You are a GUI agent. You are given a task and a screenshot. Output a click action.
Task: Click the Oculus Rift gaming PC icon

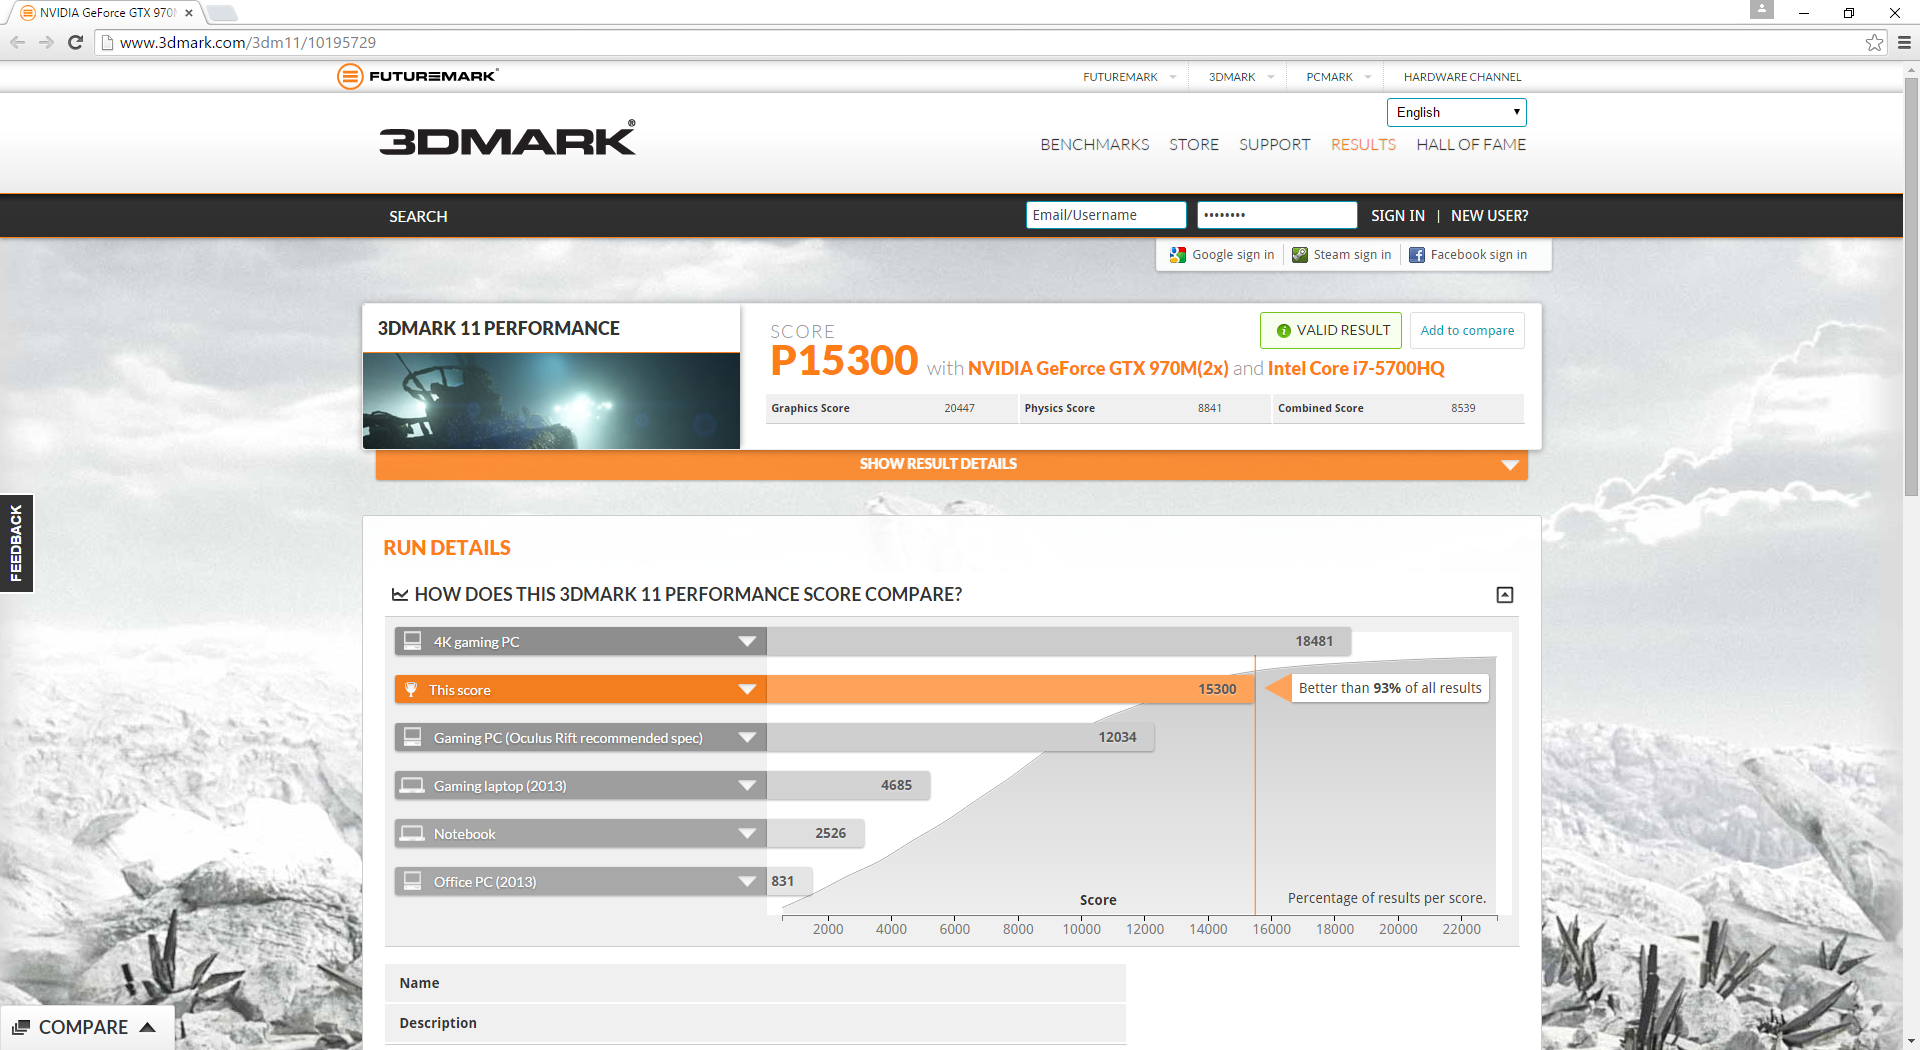(x=412, y=737)
